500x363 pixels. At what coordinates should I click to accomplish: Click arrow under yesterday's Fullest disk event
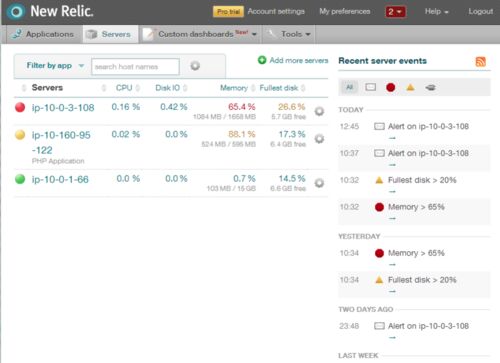coord(392,291)
